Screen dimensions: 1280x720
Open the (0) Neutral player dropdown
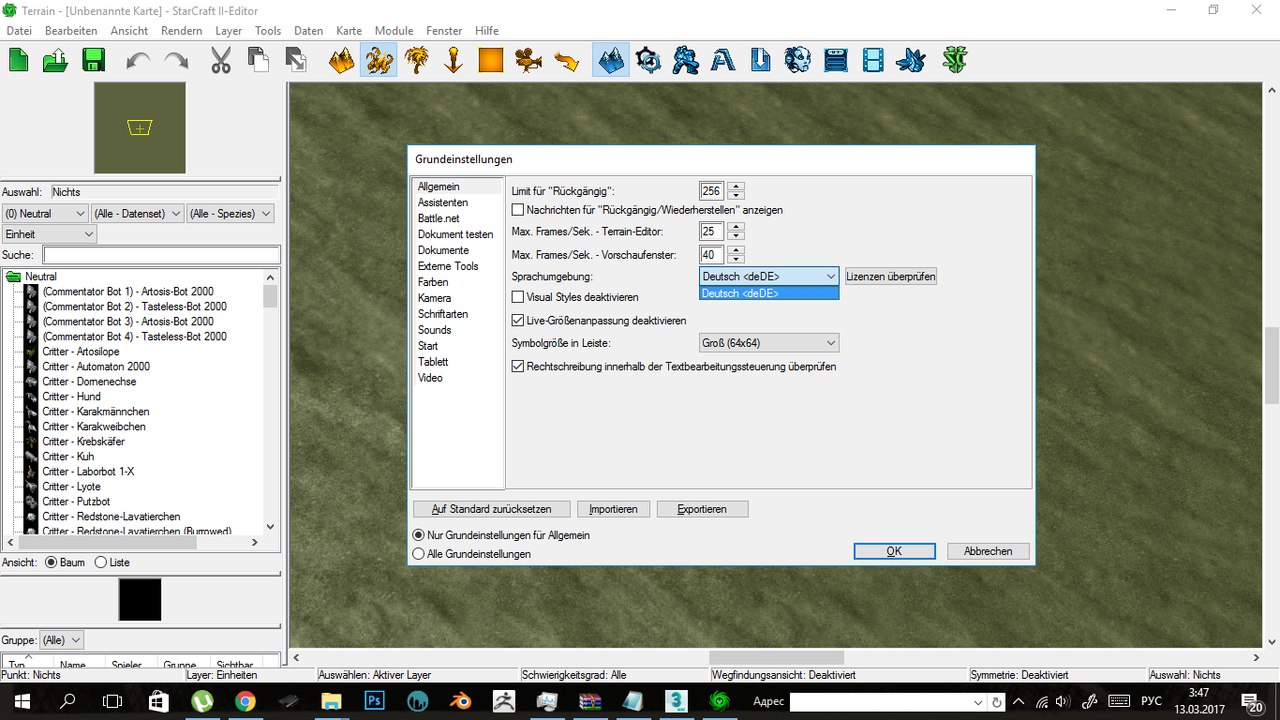point(45,213)
